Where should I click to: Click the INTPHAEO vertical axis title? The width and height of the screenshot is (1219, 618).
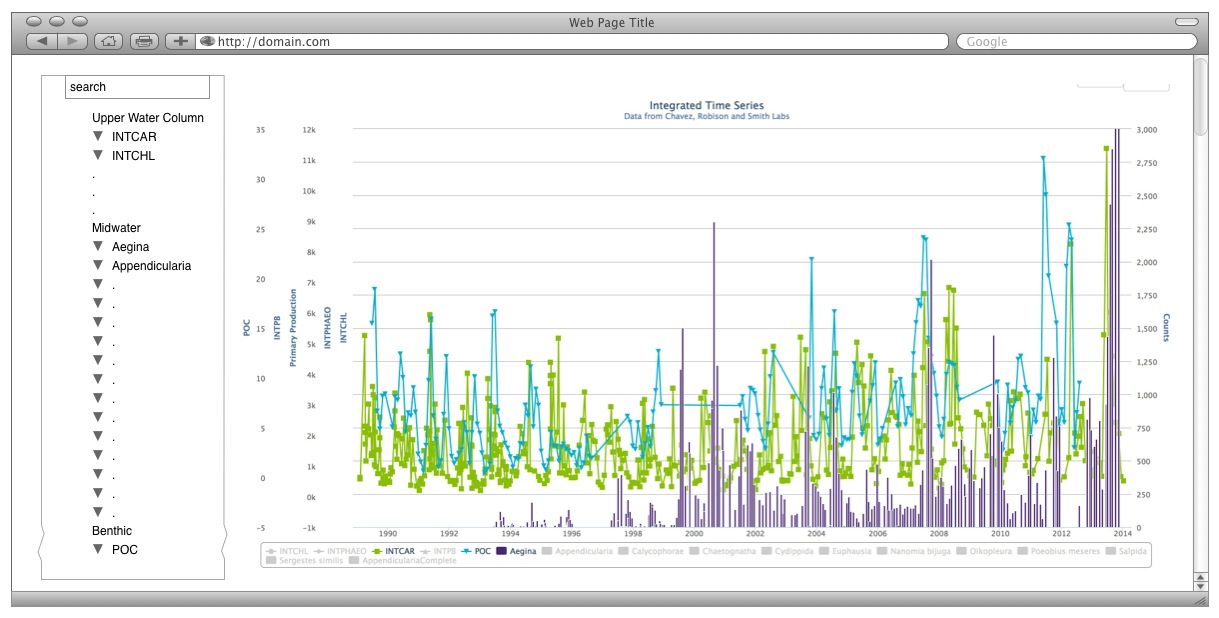327,328
